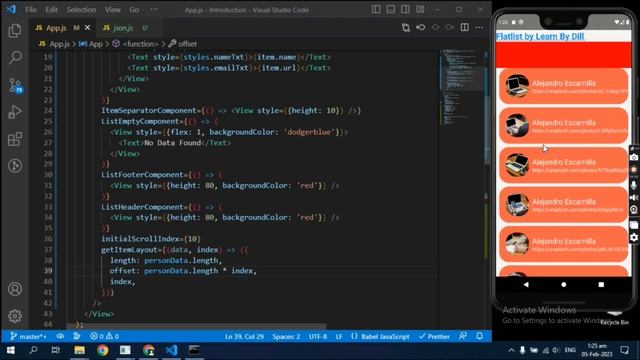
Task: Toggle the primary side bar layout icon
Action: (x=376, y=9)
